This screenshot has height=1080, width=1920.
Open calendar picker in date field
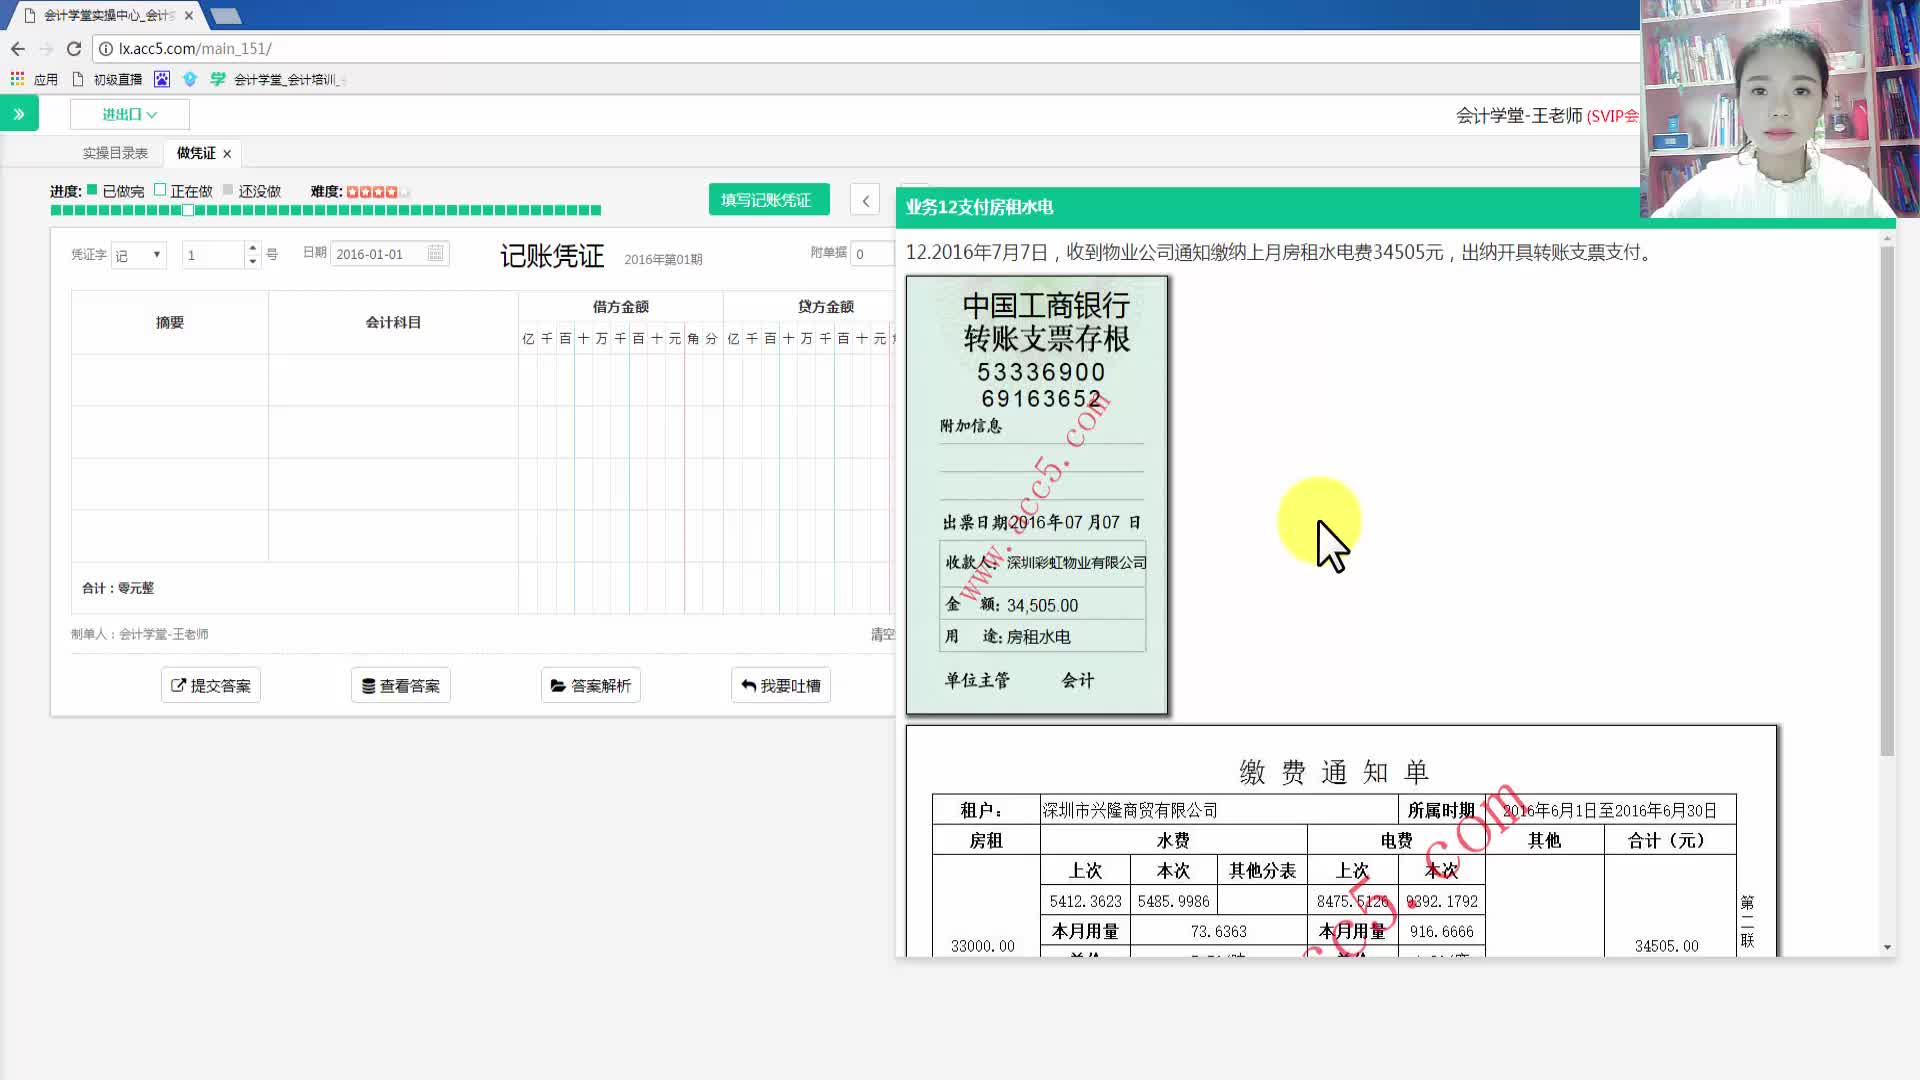click(x=435, y=254)
